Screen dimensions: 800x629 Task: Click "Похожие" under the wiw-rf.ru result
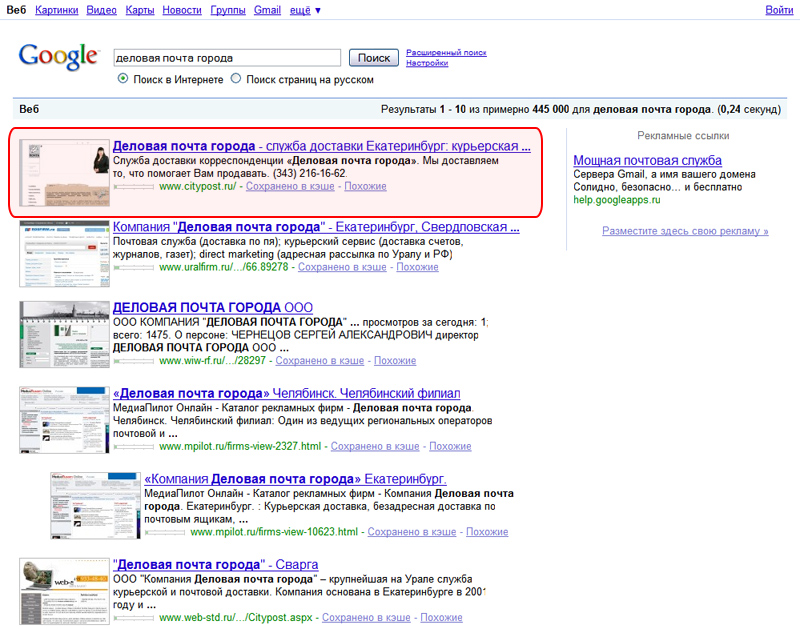[394, 360]
